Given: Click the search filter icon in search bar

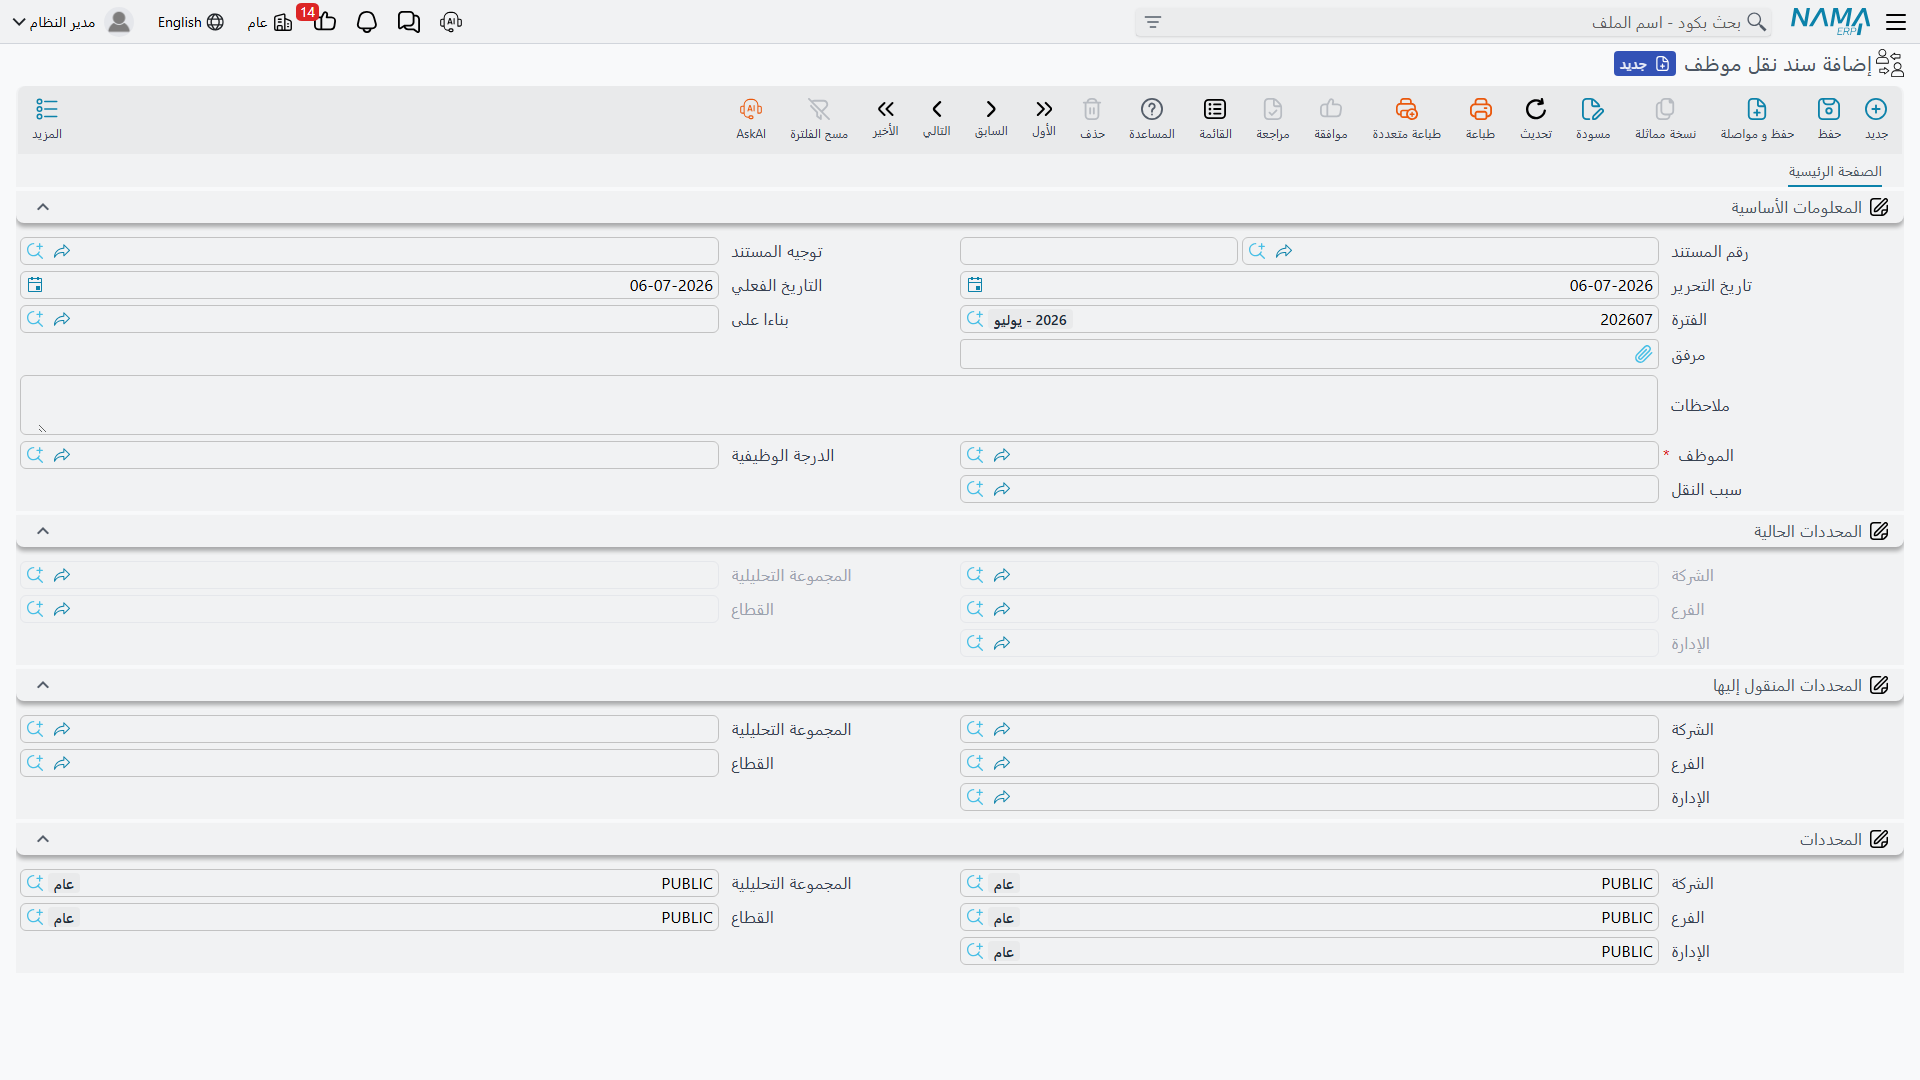Looking at the screenshot, I should tap(1153, 22).
